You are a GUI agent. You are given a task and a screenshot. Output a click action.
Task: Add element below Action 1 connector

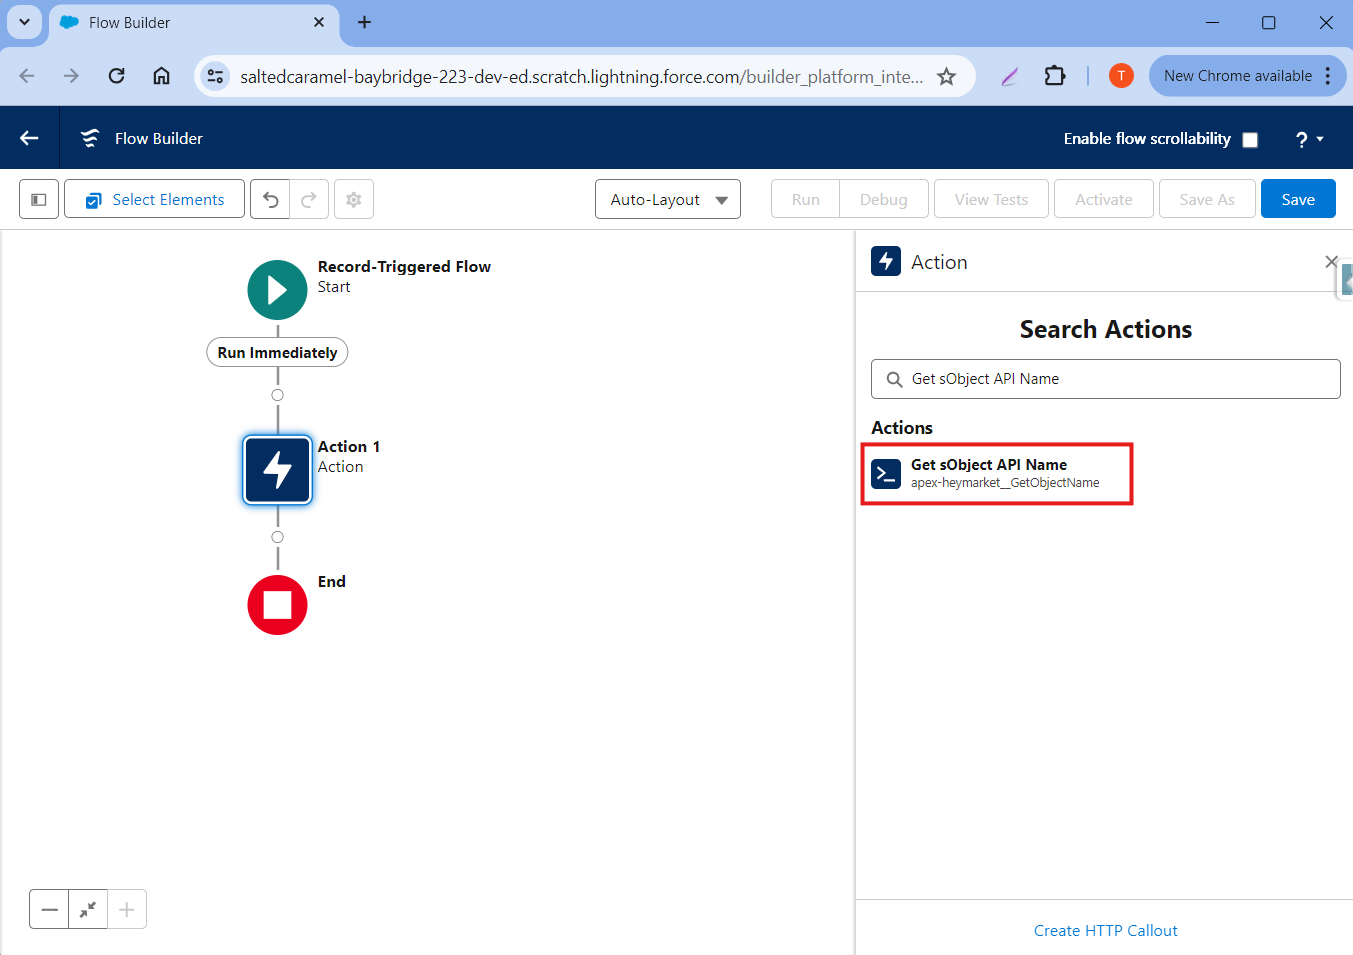pos(277,537)
